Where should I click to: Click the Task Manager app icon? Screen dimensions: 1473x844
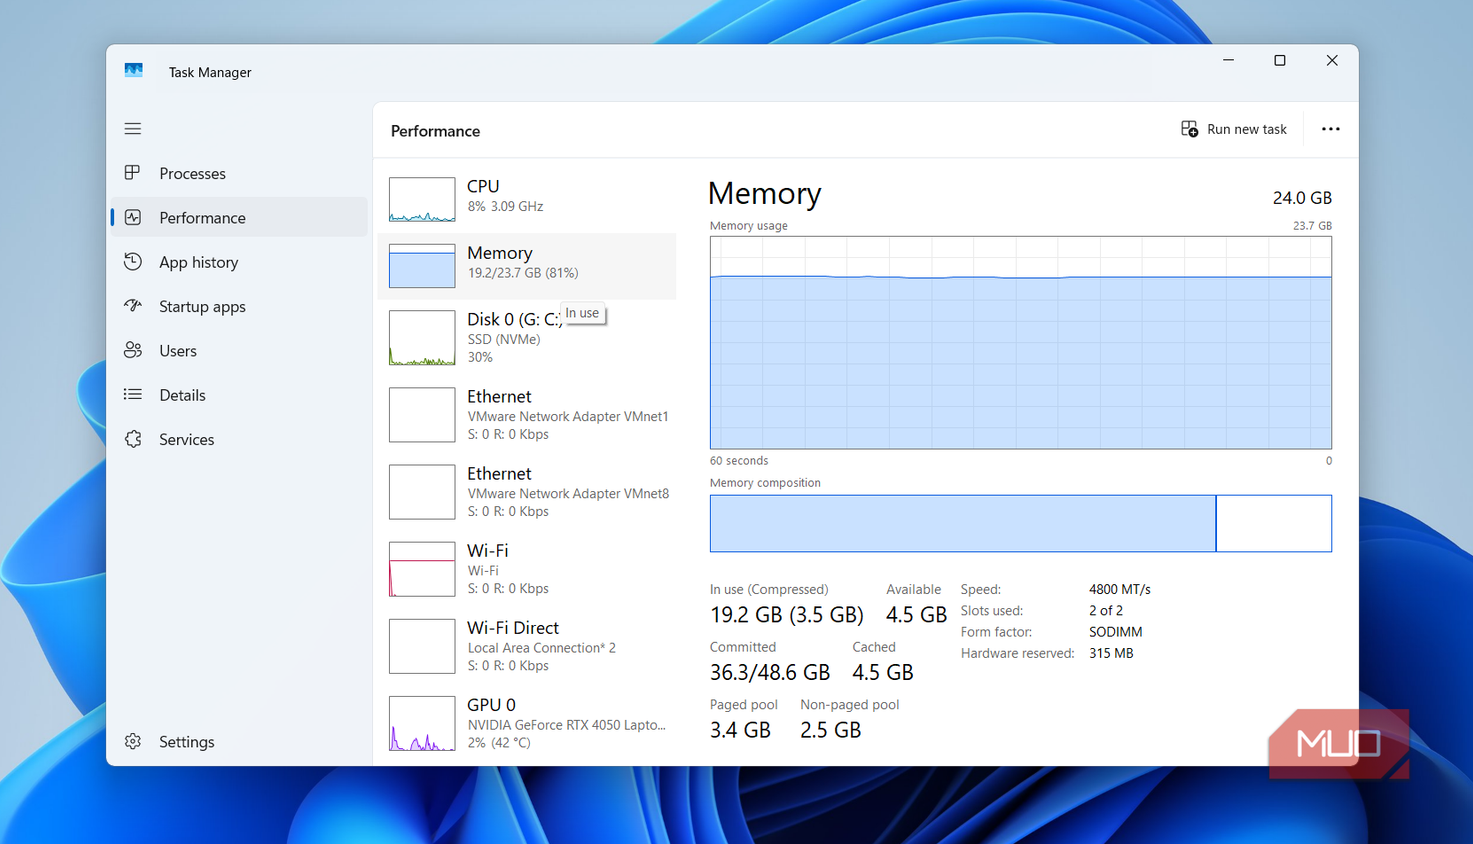click(x=134, y=71)
